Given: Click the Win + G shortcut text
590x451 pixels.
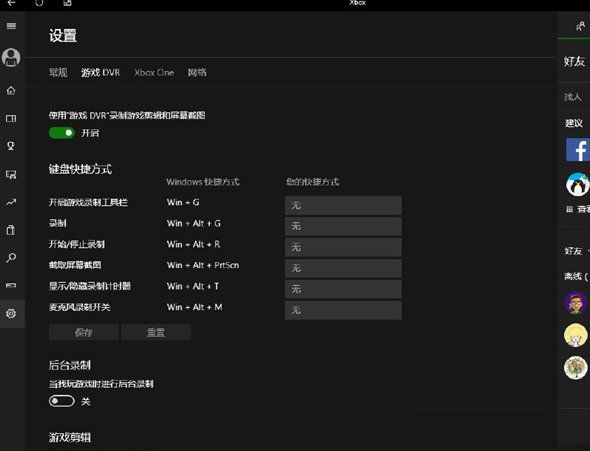Looking at the screenshot, I should (x=183, y=202).
